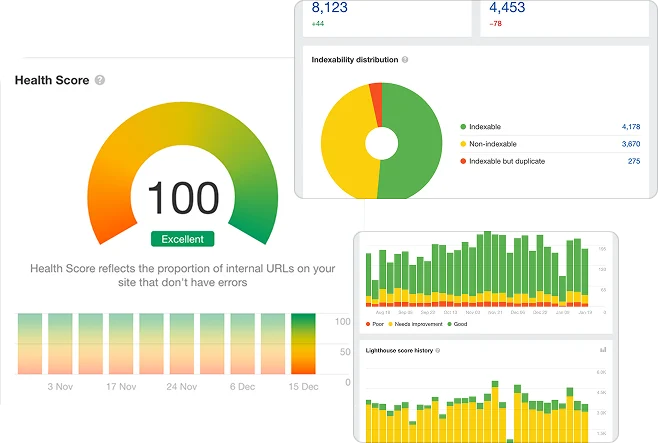Click the Needs improvement legend label
The height and width of the screenshot is (443, 658).
[418, 324]
